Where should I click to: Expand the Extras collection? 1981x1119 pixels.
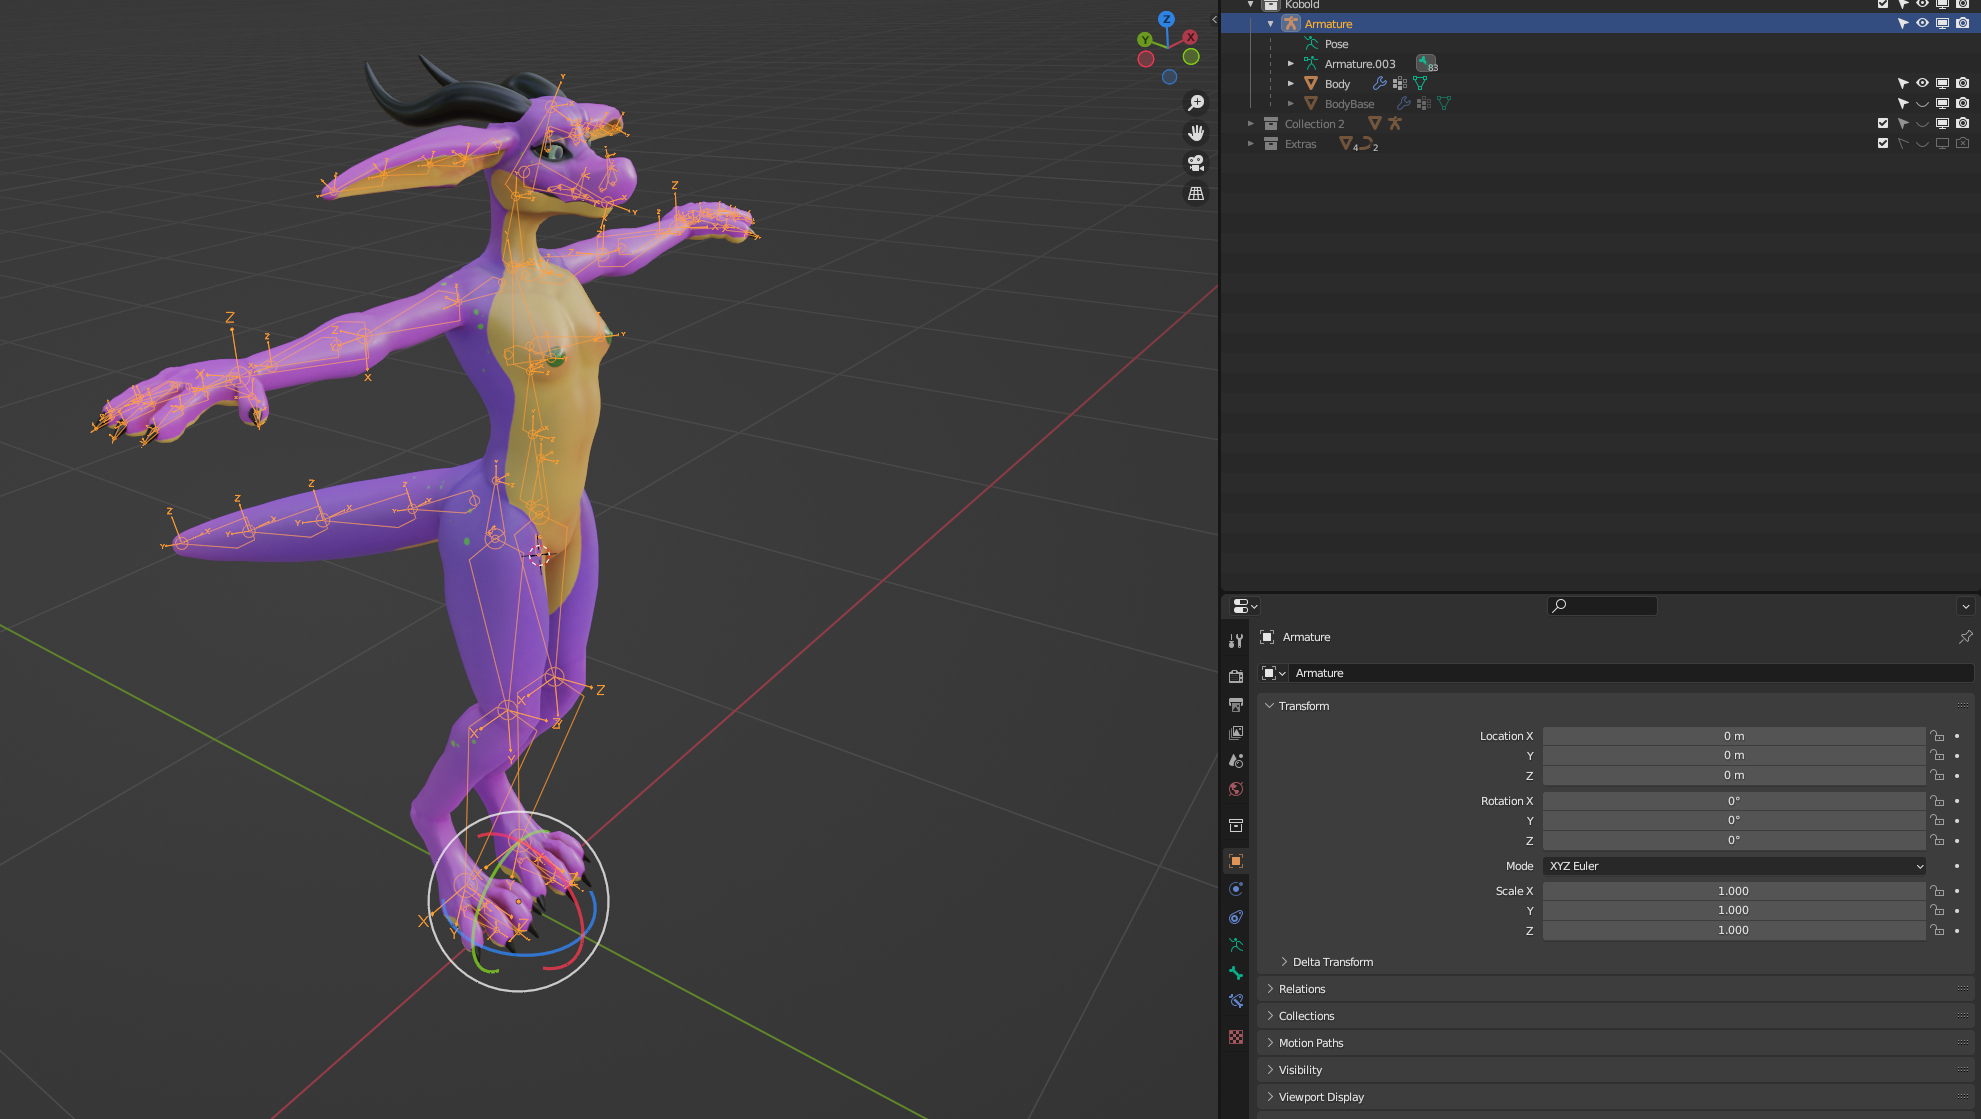click(x=1251, y=144)
